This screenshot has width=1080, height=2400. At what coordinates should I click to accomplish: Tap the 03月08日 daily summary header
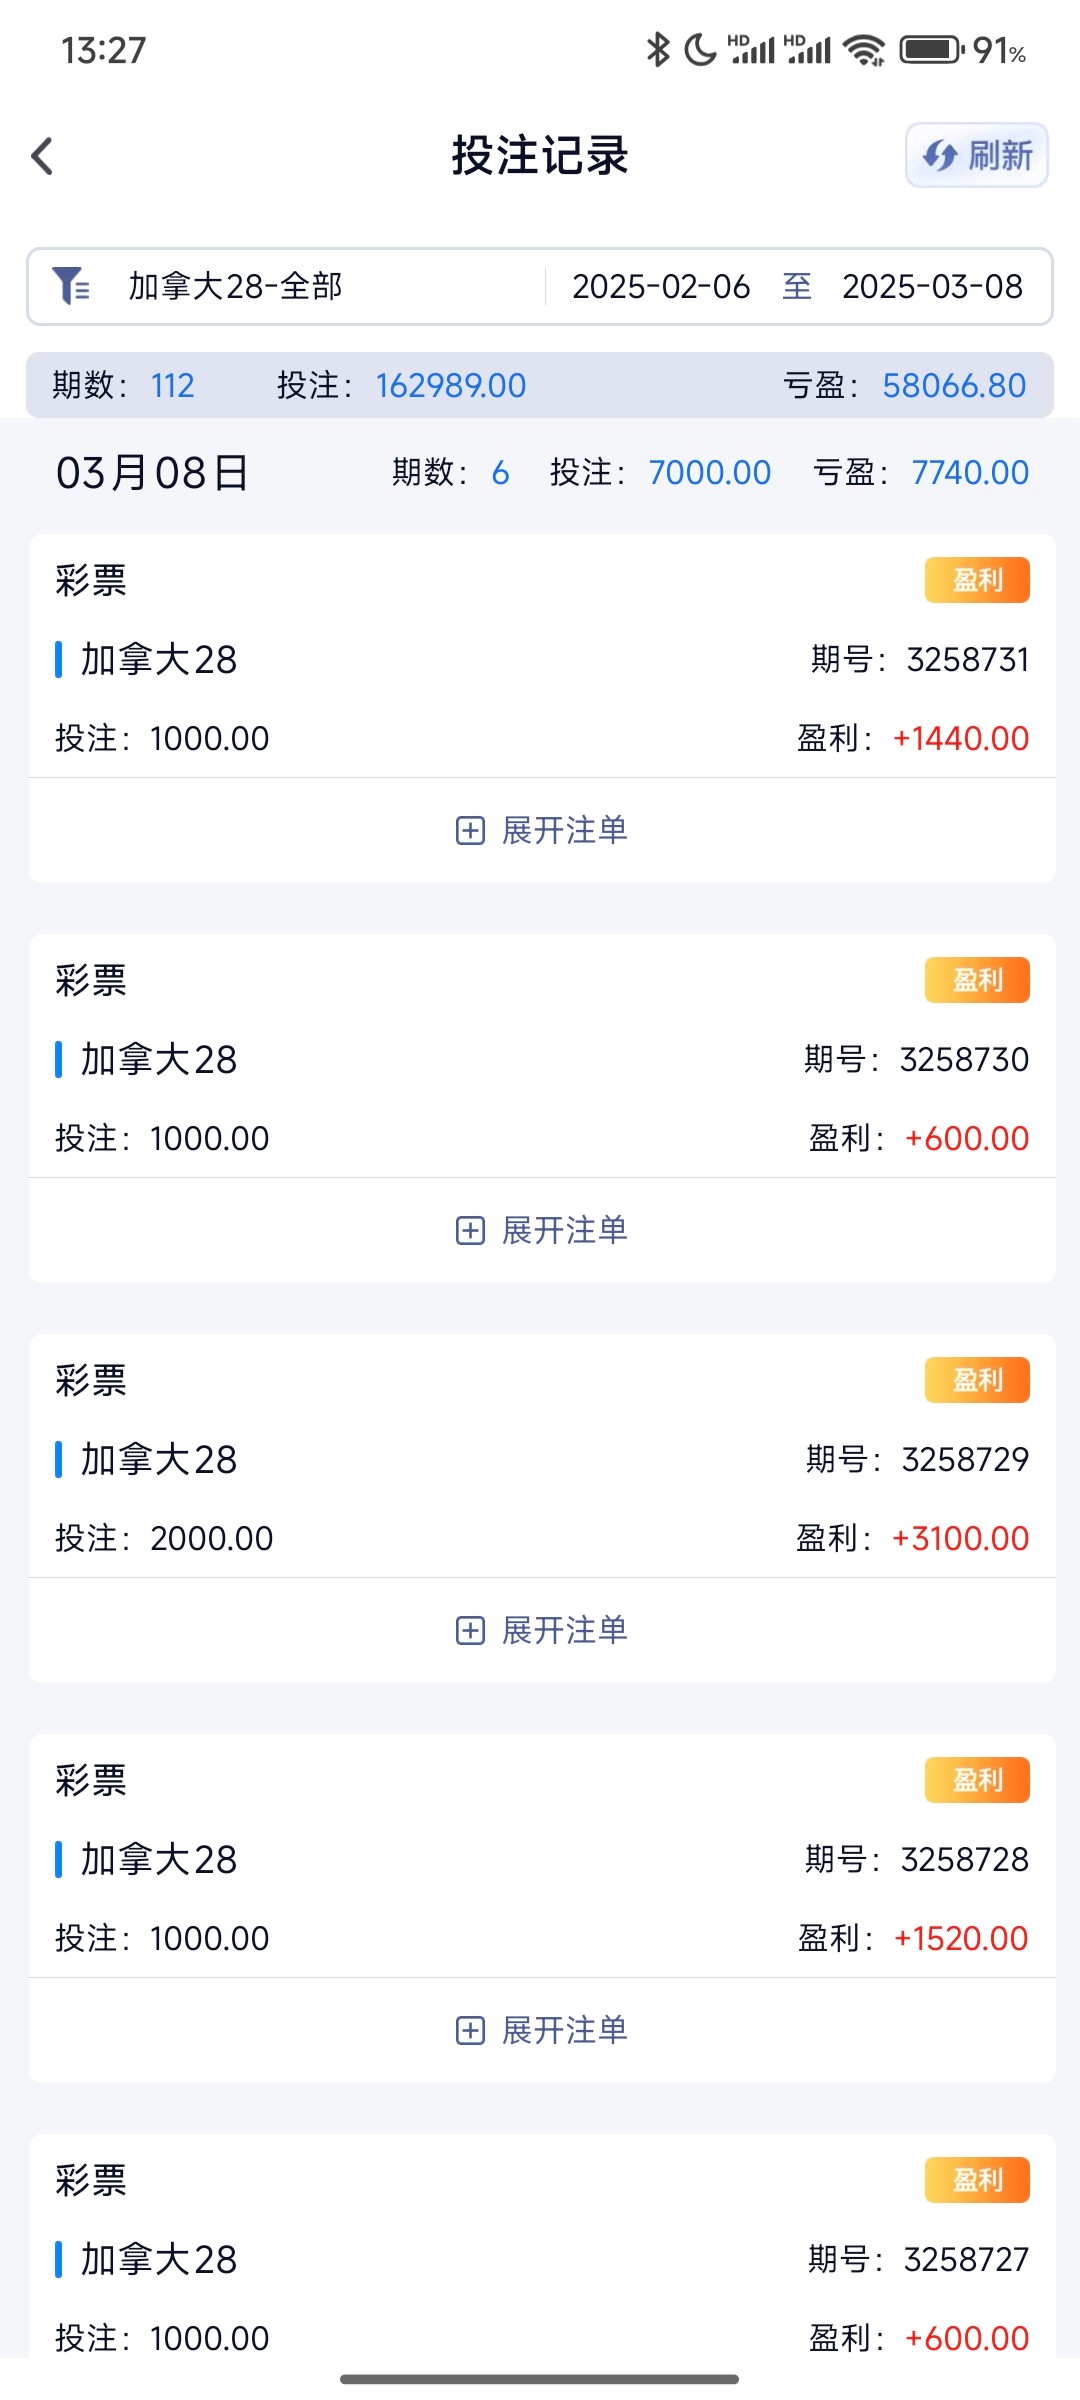(x=152, y=473)
